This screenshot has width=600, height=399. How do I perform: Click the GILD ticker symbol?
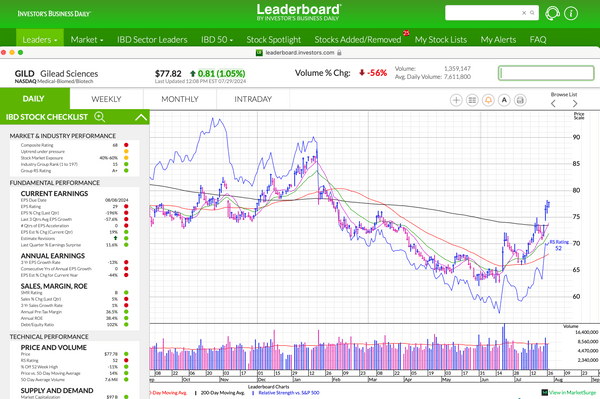[24, 73]
